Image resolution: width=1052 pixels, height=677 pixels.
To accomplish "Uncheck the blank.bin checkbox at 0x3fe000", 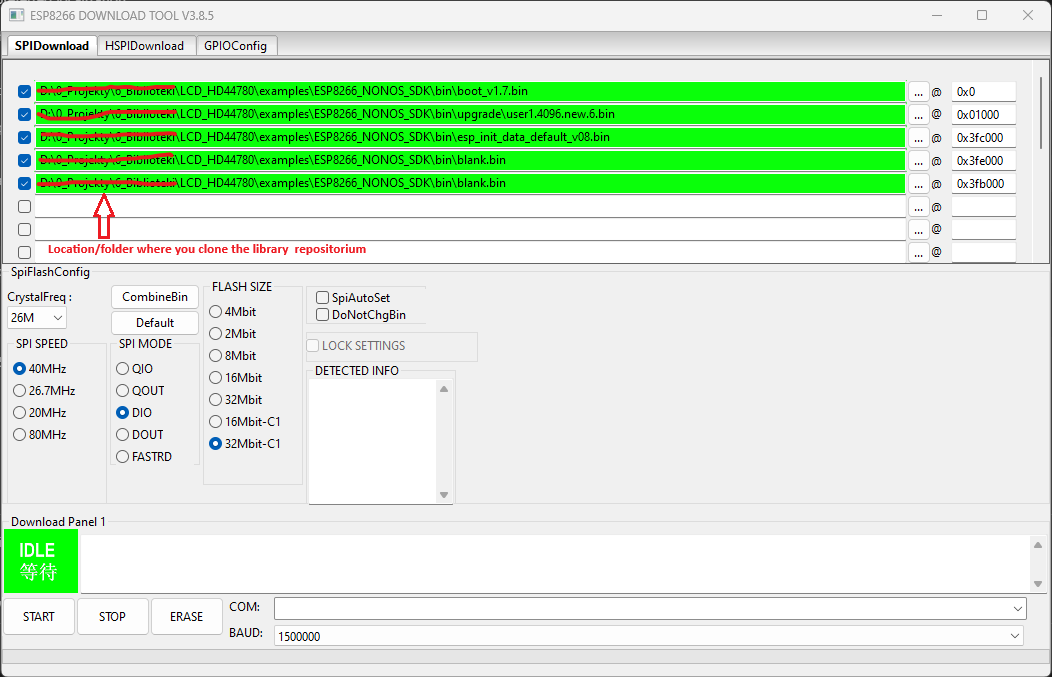I will pos(25,160).
